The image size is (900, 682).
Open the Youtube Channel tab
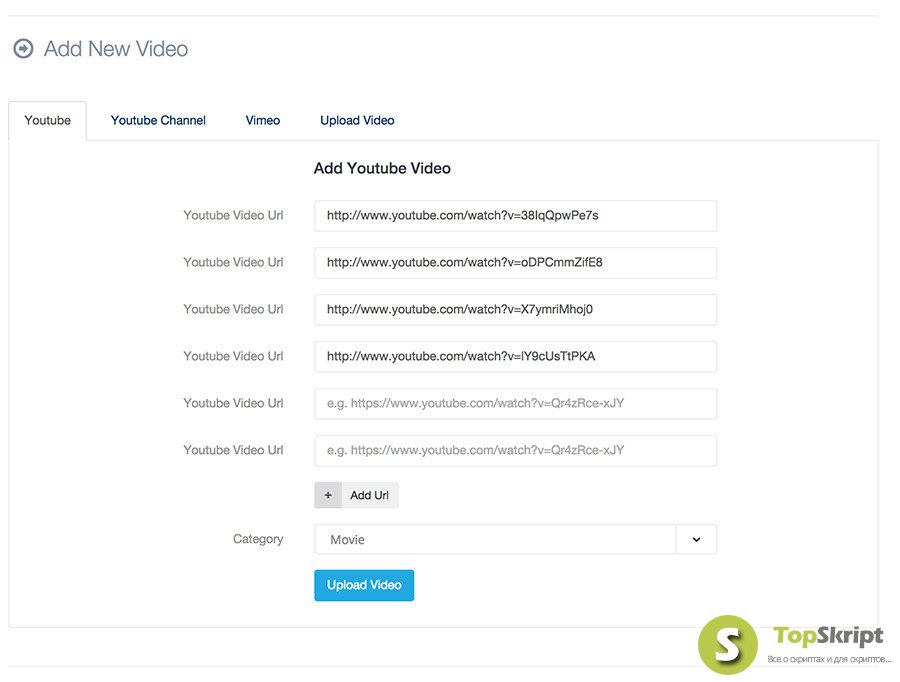158,121
